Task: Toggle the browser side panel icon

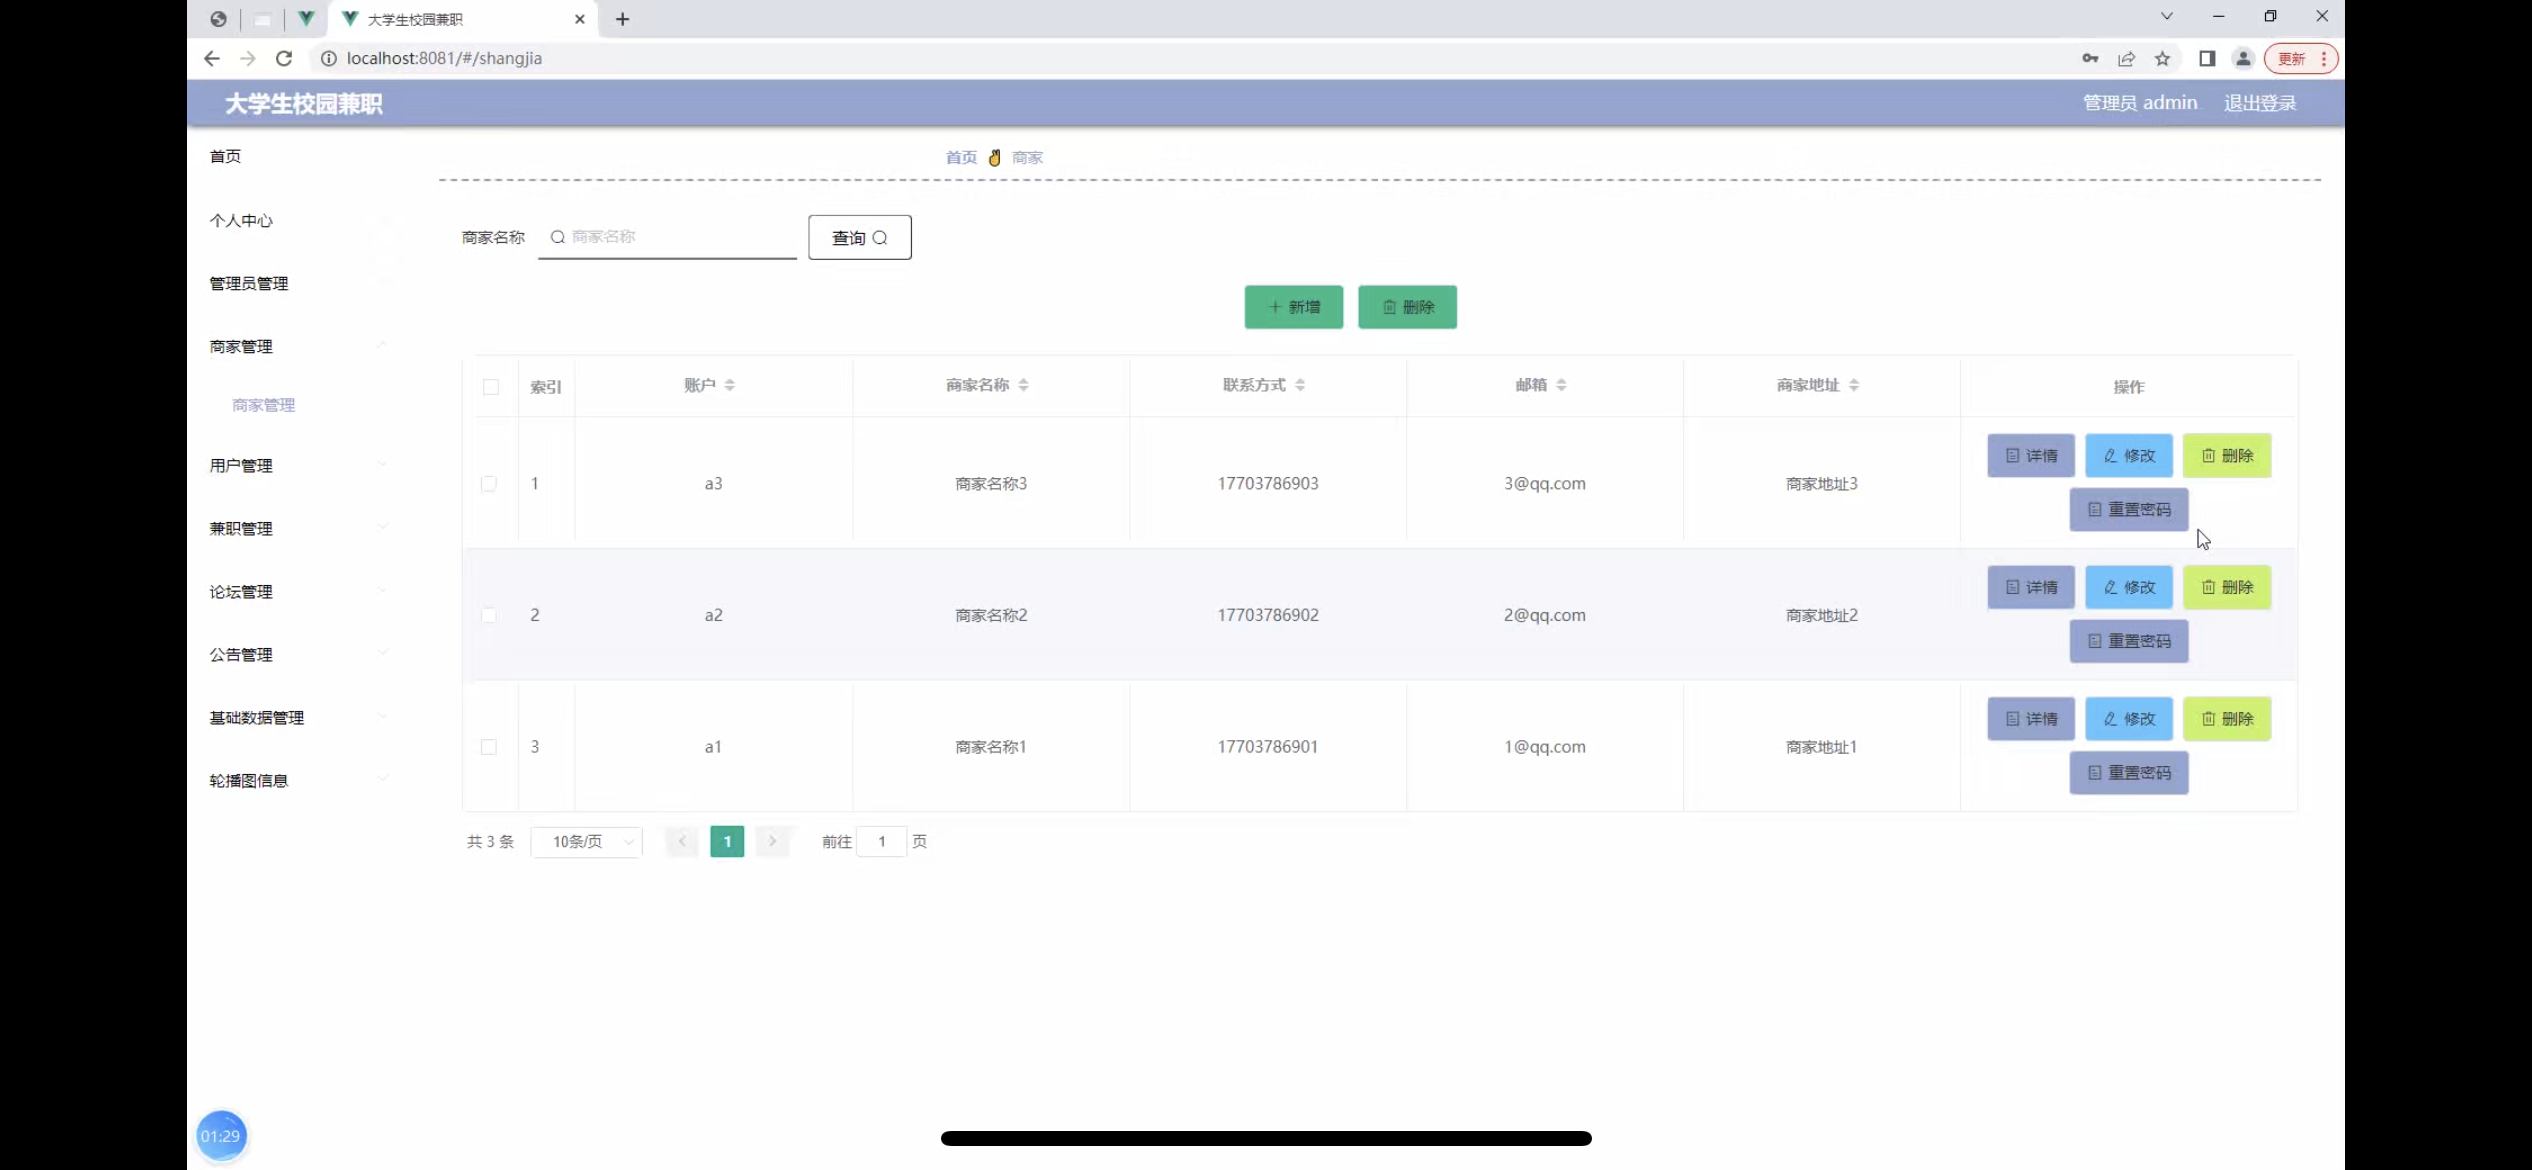Action: (2206, 59)
